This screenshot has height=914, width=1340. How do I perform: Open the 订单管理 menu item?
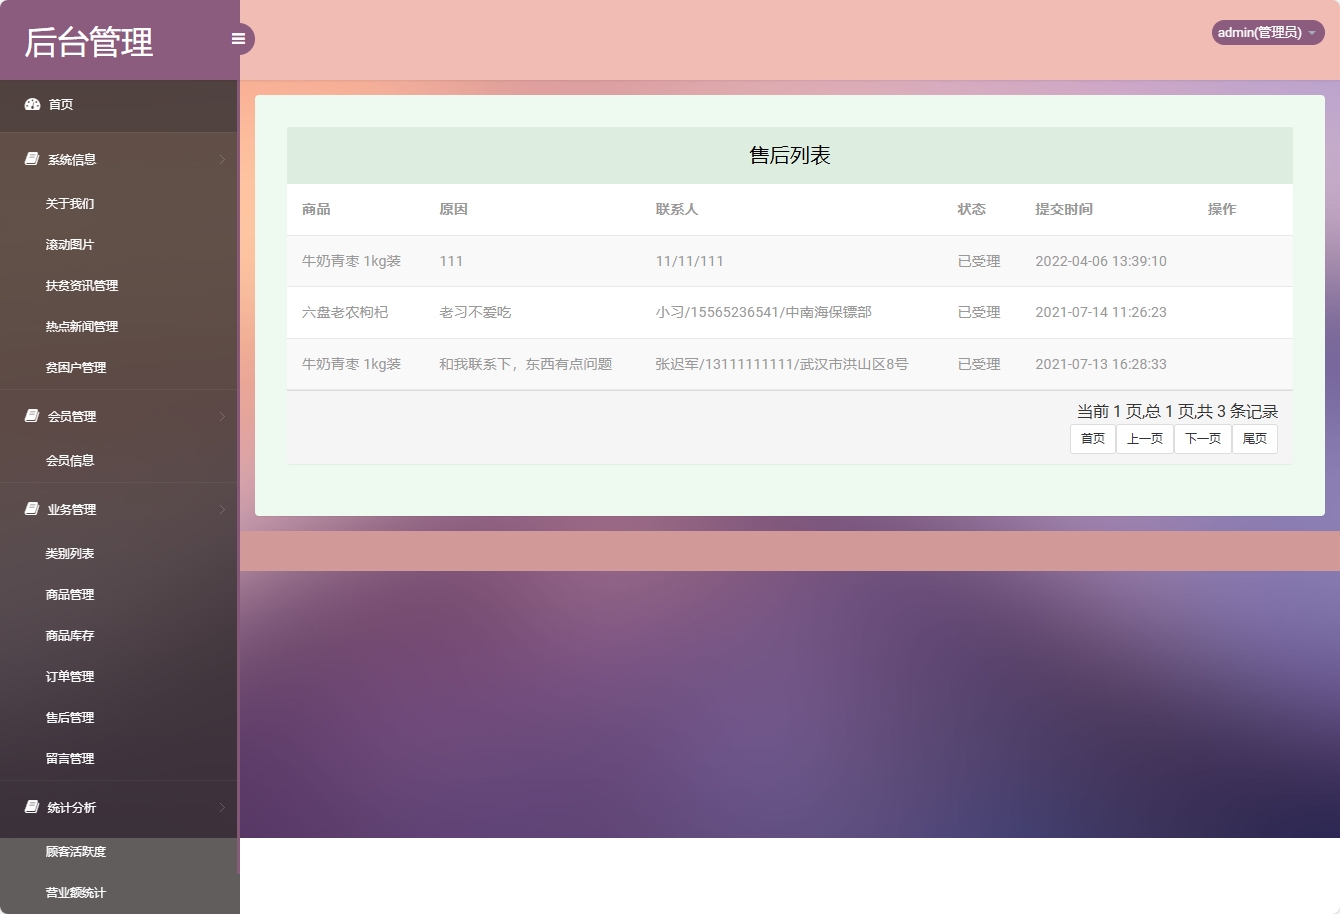(x=69, y=676)
